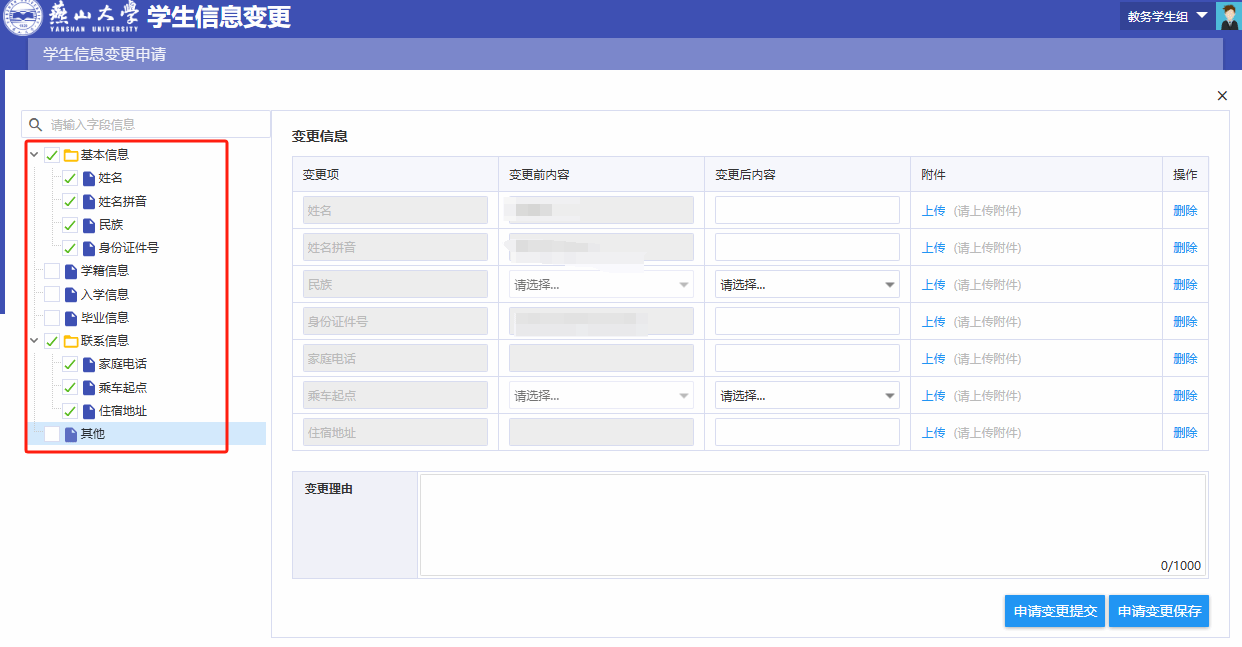Click 申请变更提交 button

click(x=1055, y=611)
